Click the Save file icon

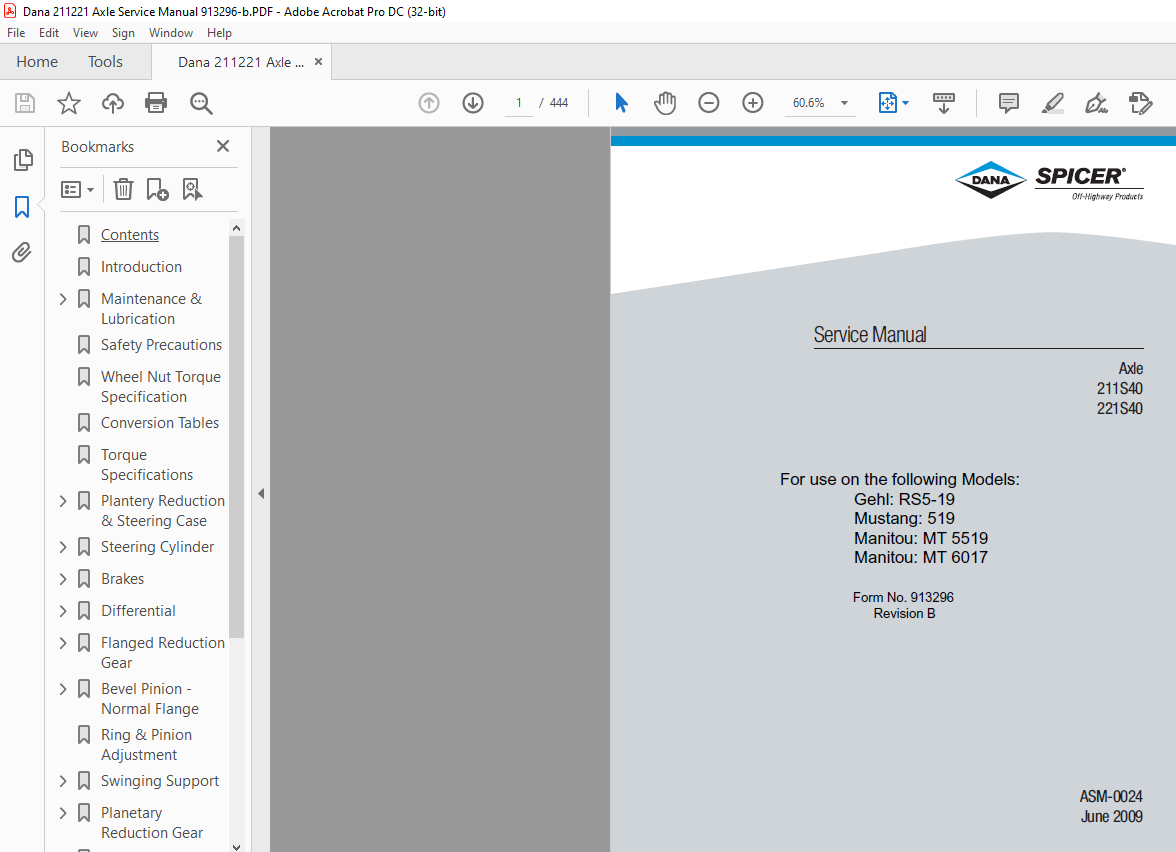pyautogui.click(x=25, y=103)
